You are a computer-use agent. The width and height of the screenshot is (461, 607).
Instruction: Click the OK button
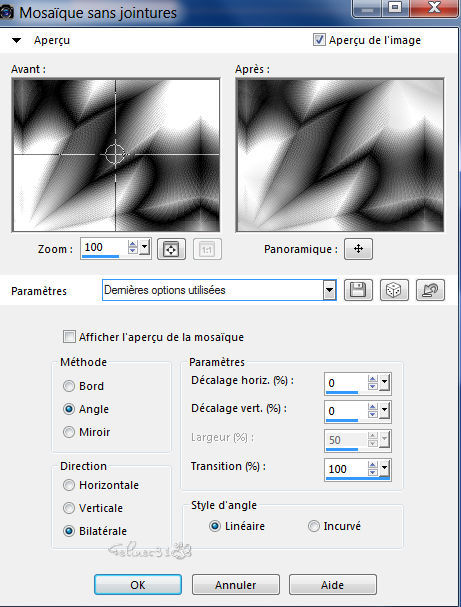coord(138,585)
